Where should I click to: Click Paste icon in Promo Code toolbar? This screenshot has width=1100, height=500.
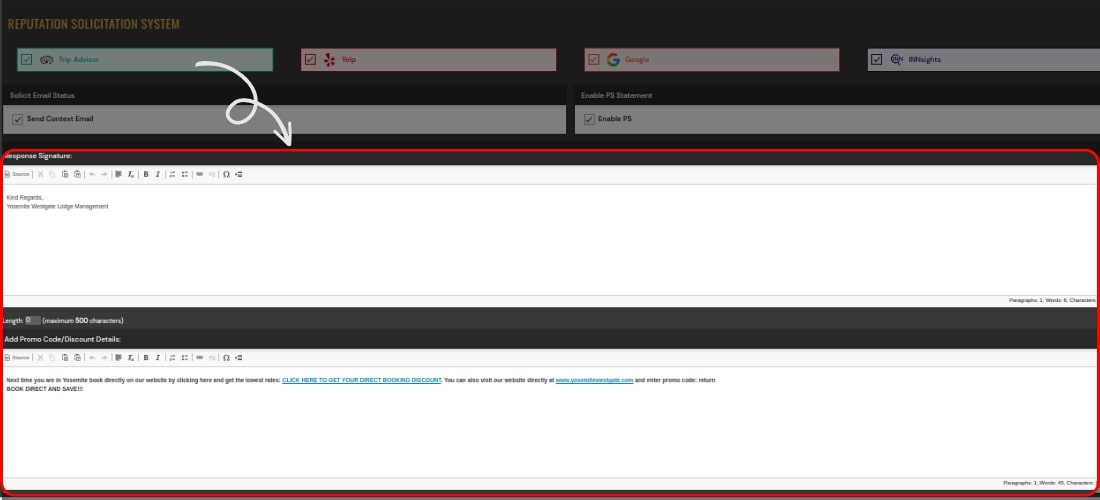click(65, 358)
